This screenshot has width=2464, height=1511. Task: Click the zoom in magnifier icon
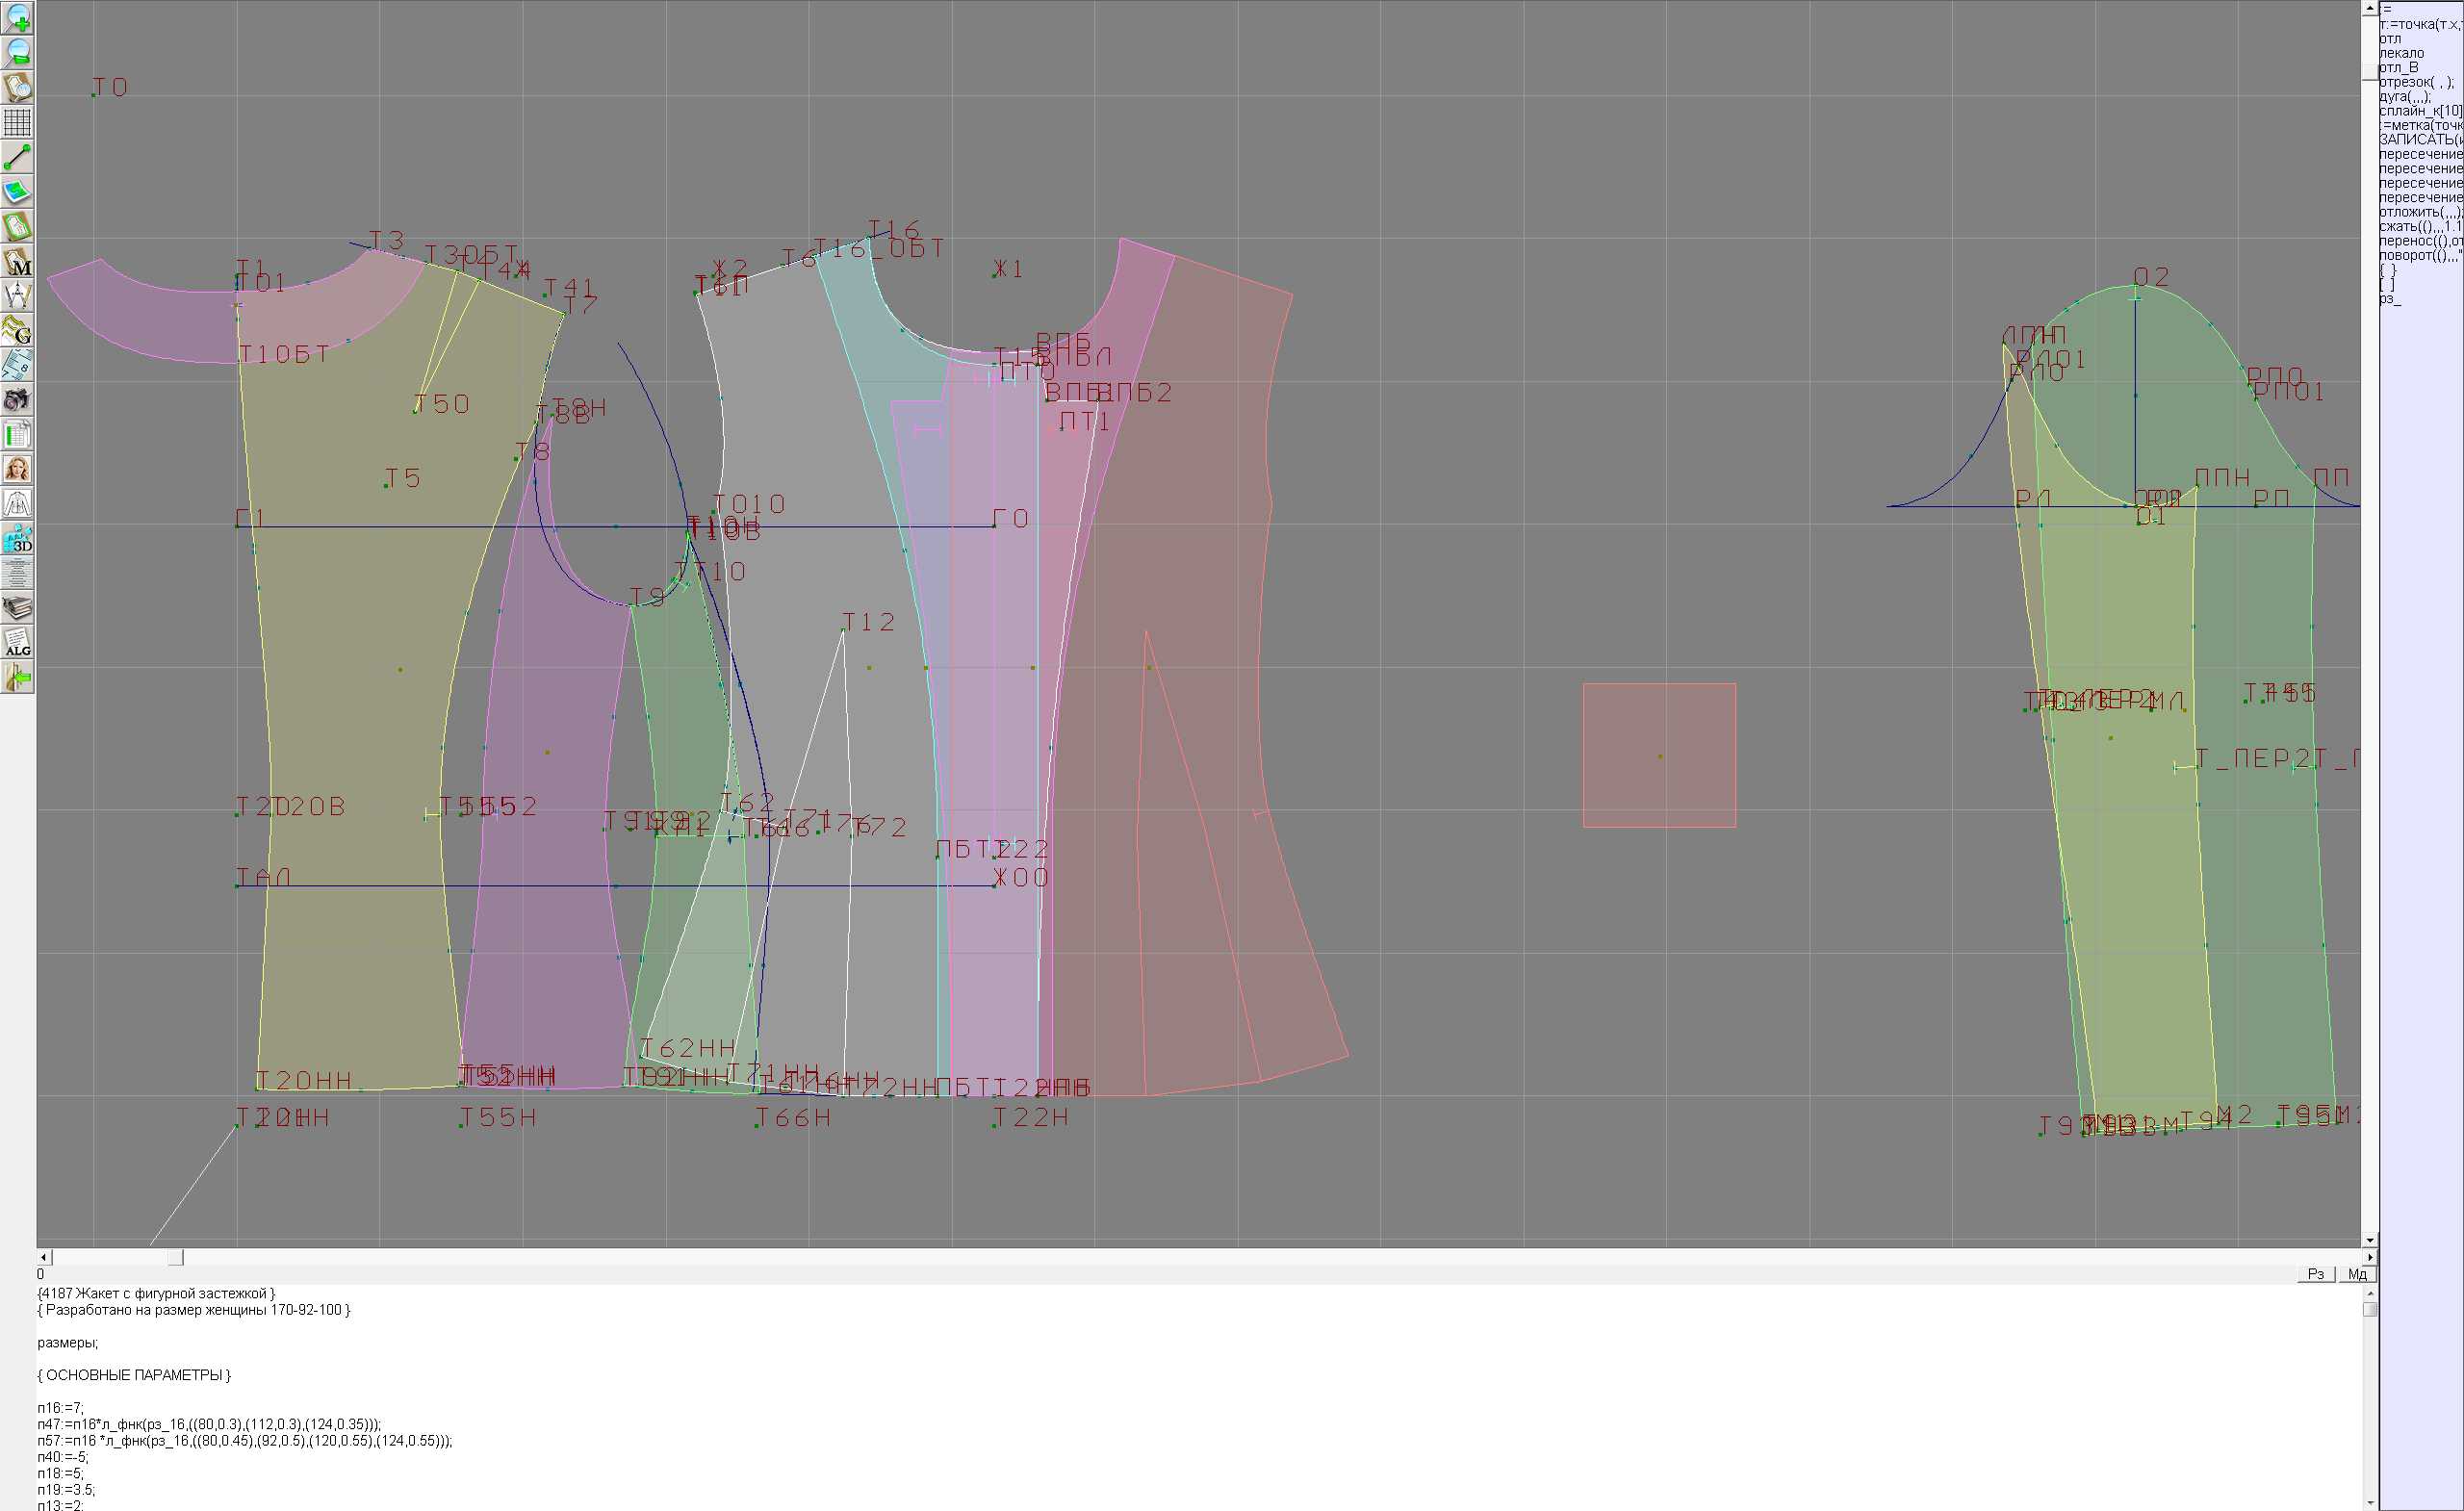(18, 18)
